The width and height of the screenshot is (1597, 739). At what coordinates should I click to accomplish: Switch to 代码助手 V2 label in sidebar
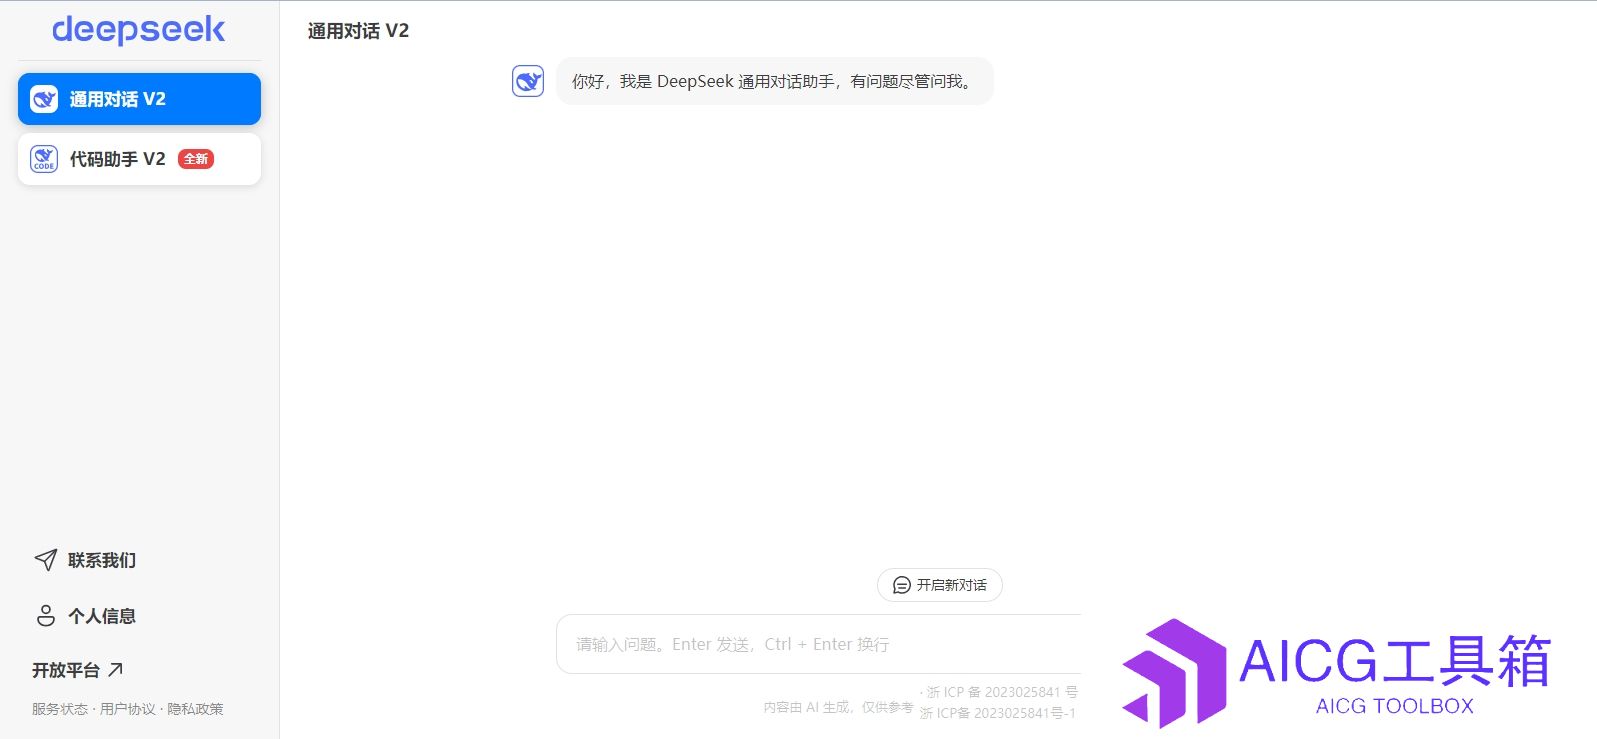click(x=117, y=159)
